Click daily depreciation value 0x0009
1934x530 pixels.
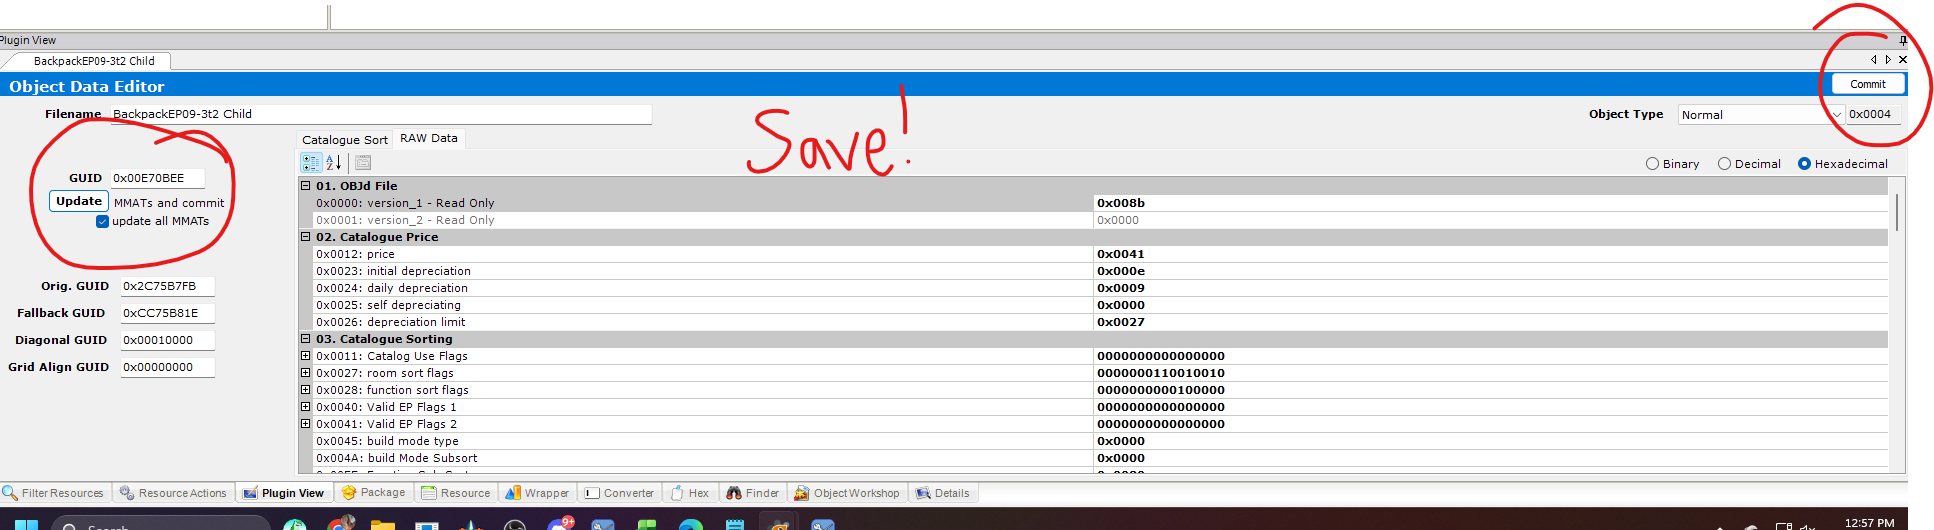pyautogui.click(x=1490, y=288)
